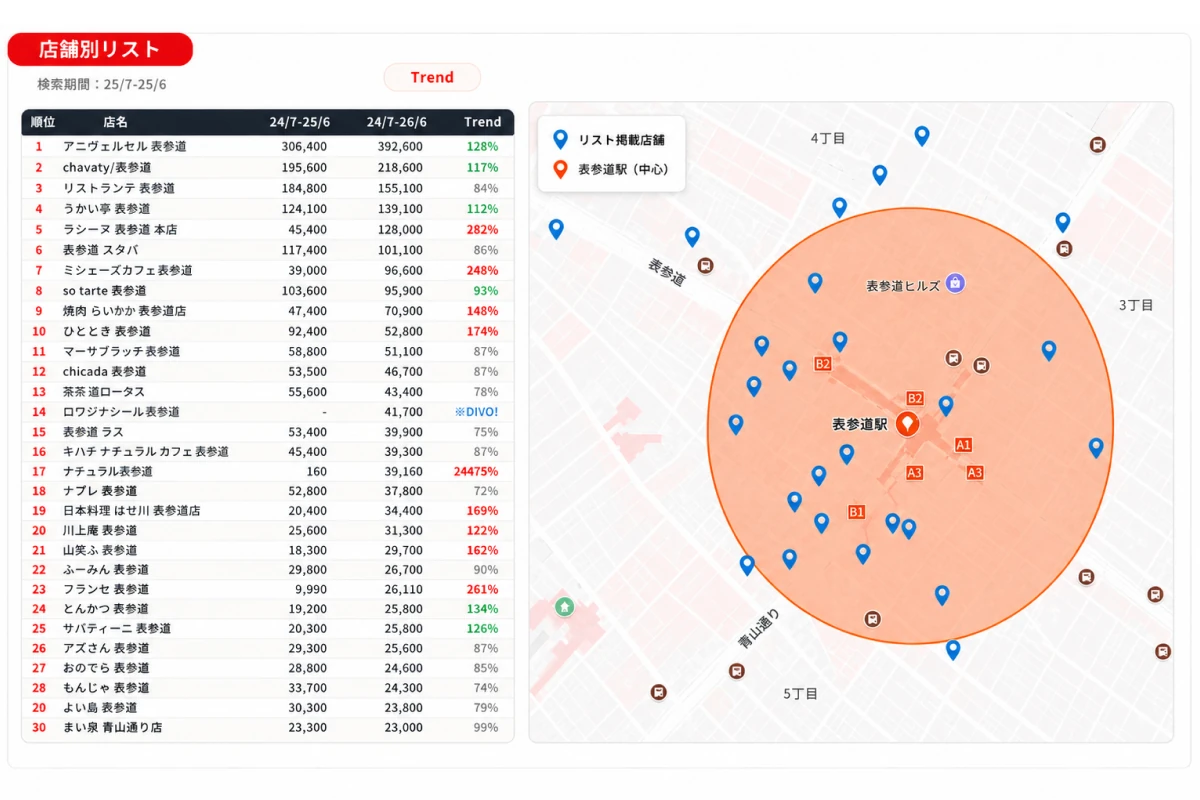Select the とんかつ 表参道 store name
The width and height of the screenshot is (1200, 800).
pyautogui.click(x=106, y=608)
